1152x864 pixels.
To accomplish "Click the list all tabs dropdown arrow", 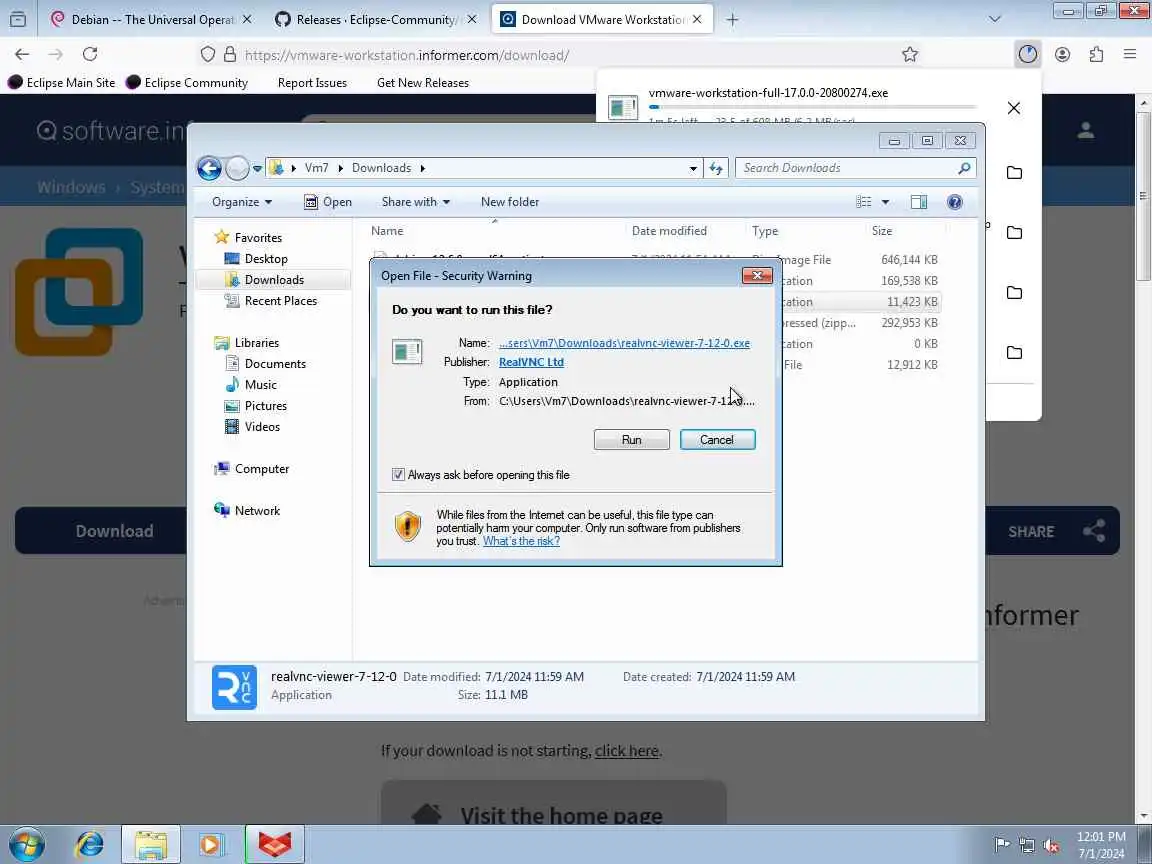I will click(x=995, y=20).
